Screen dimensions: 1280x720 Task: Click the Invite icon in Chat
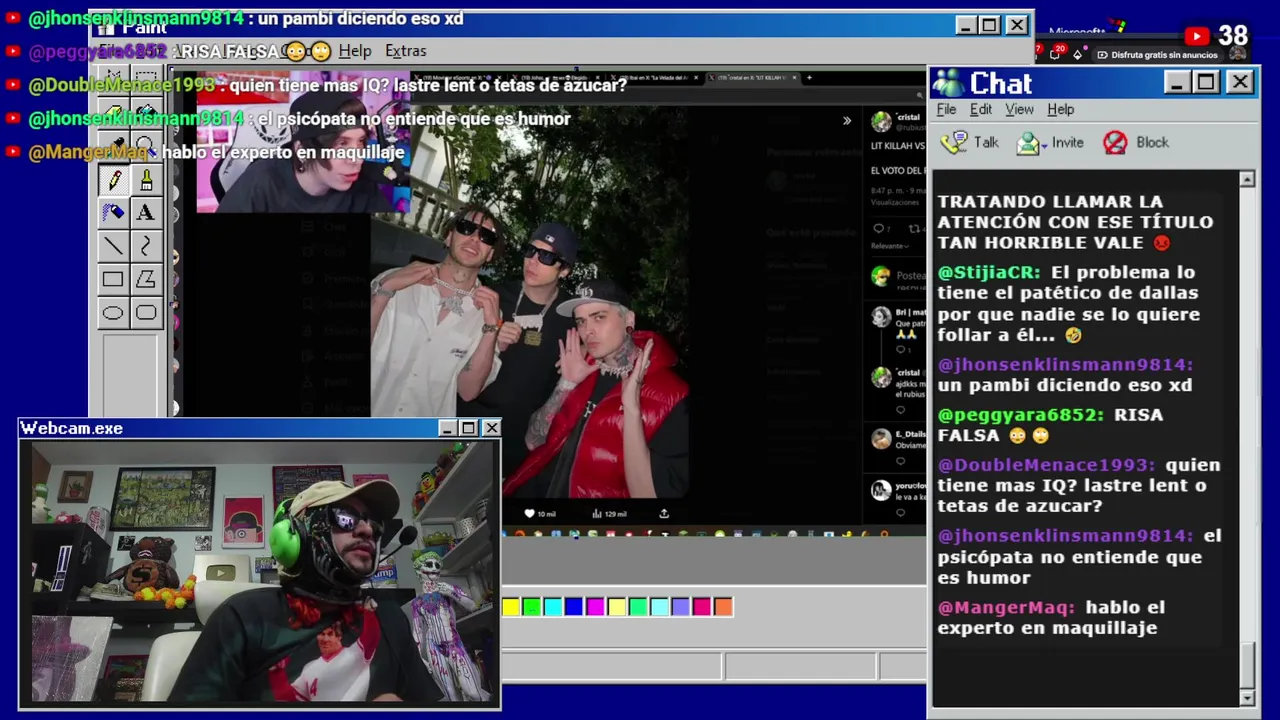[x=1027, y=143]
